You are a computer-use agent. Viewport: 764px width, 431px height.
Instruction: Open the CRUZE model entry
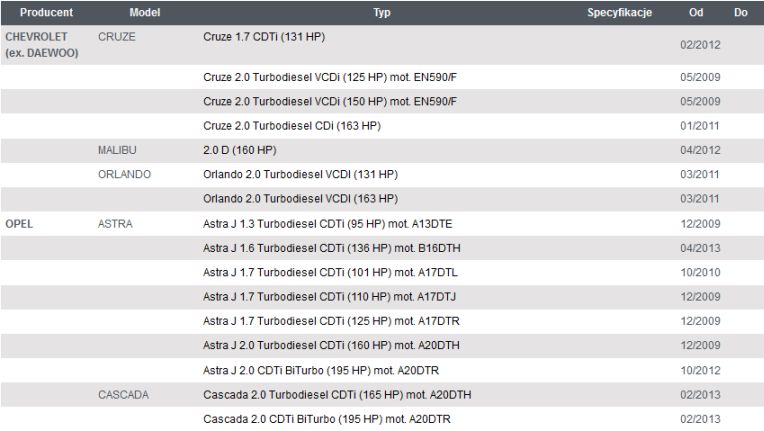(x=117, y=37)
